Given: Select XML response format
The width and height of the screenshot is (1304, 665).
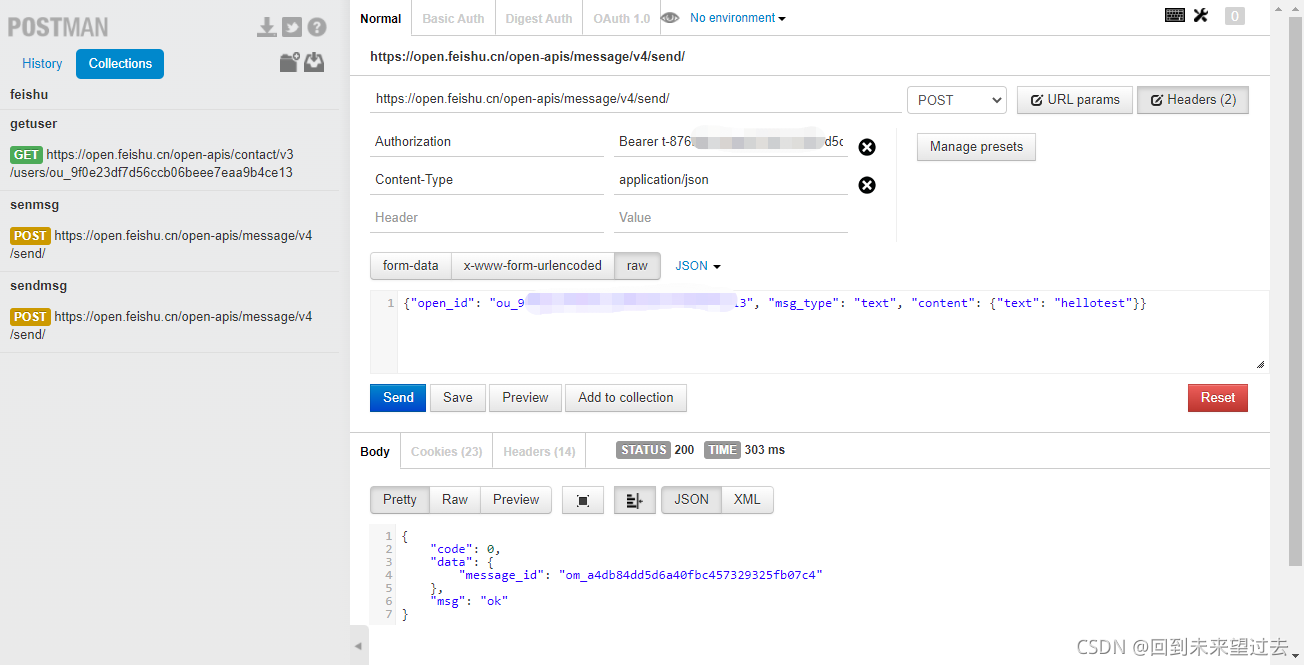Looking at the screenshot, I should tap(747, 500).
